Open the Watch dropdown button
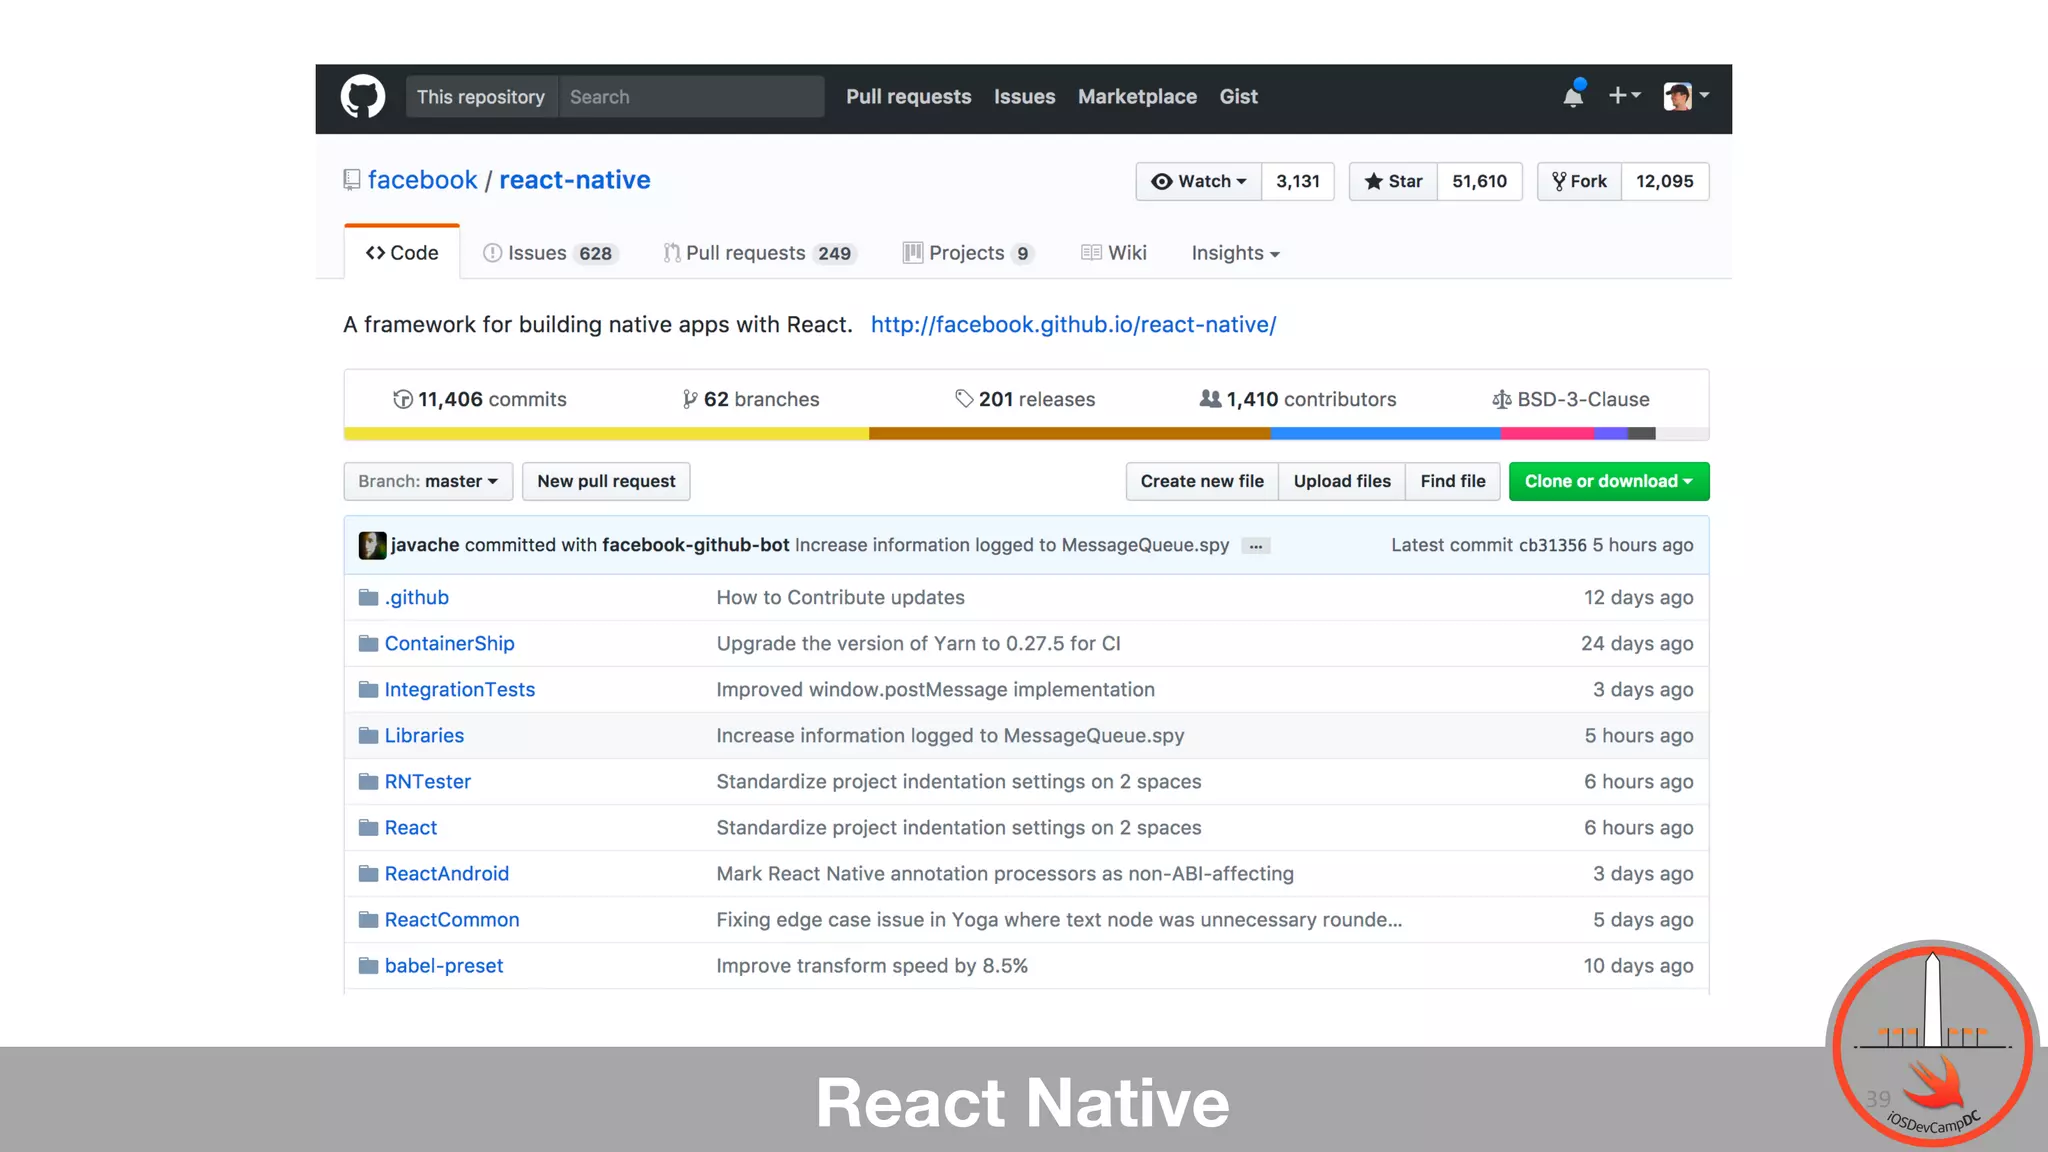This screenshot has width=2048, height=1152. click(x=1198, y=181)
